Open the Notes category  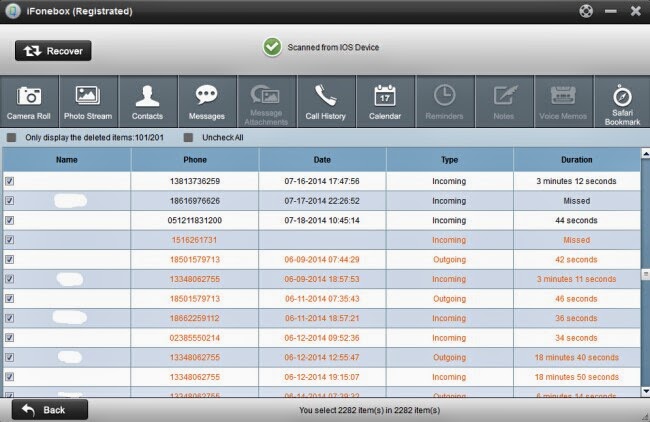click(504, 102)
